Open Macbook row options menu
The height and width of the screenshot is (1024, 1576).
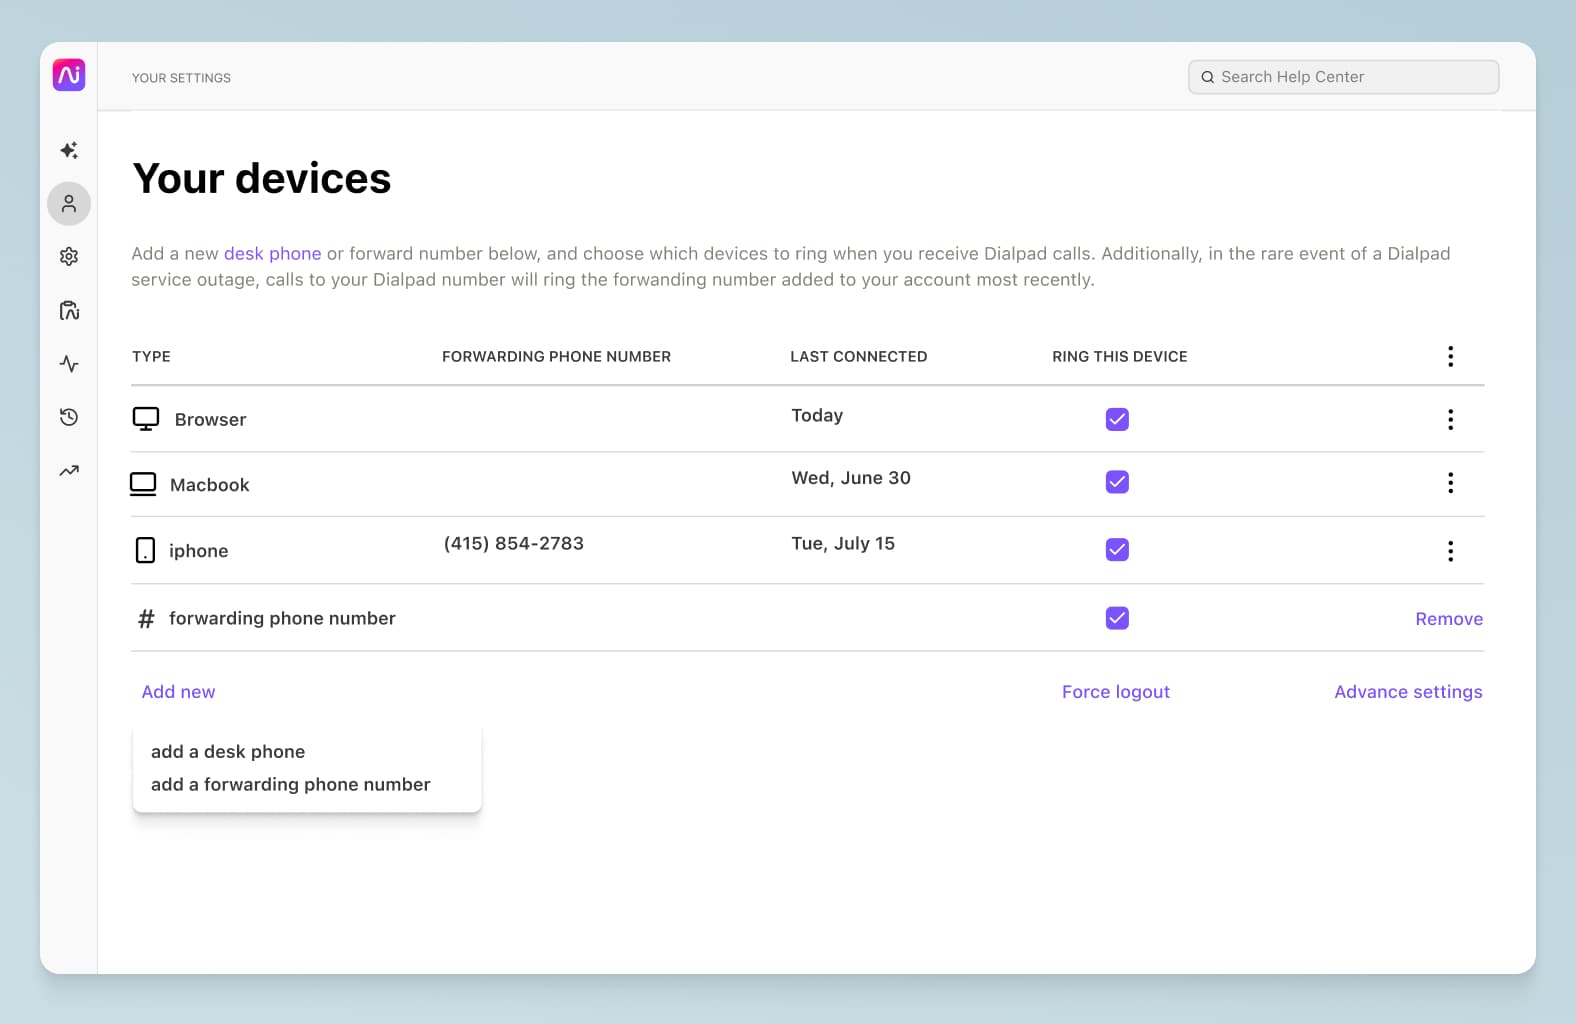(1450, 484)
